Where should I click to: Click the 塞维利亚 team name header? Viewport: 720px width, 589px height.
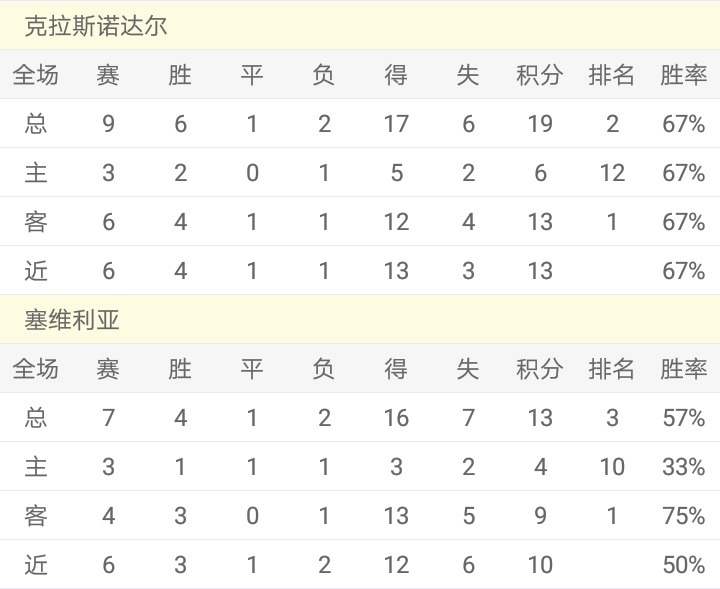[72, 320]
